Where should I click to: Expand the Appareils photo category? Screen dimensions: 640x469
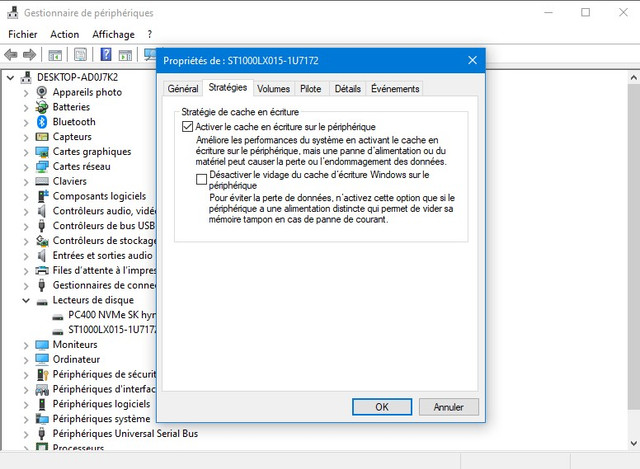(x=26, y=93)
